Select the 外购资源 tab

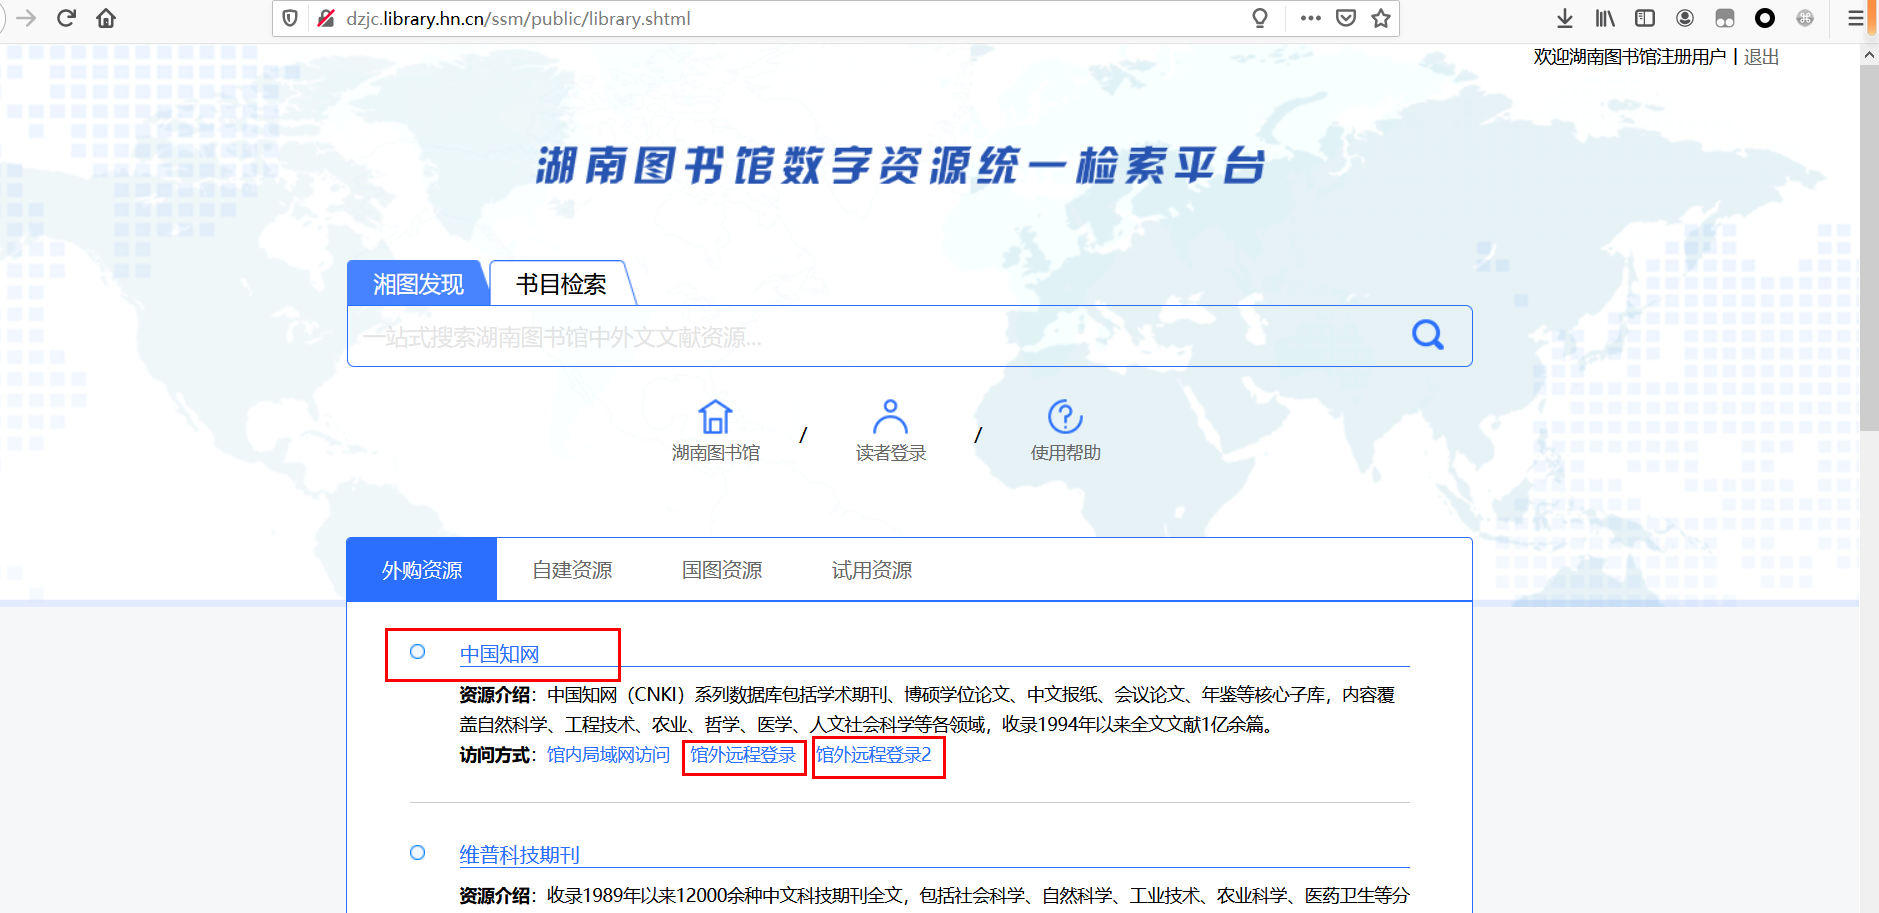422,570
